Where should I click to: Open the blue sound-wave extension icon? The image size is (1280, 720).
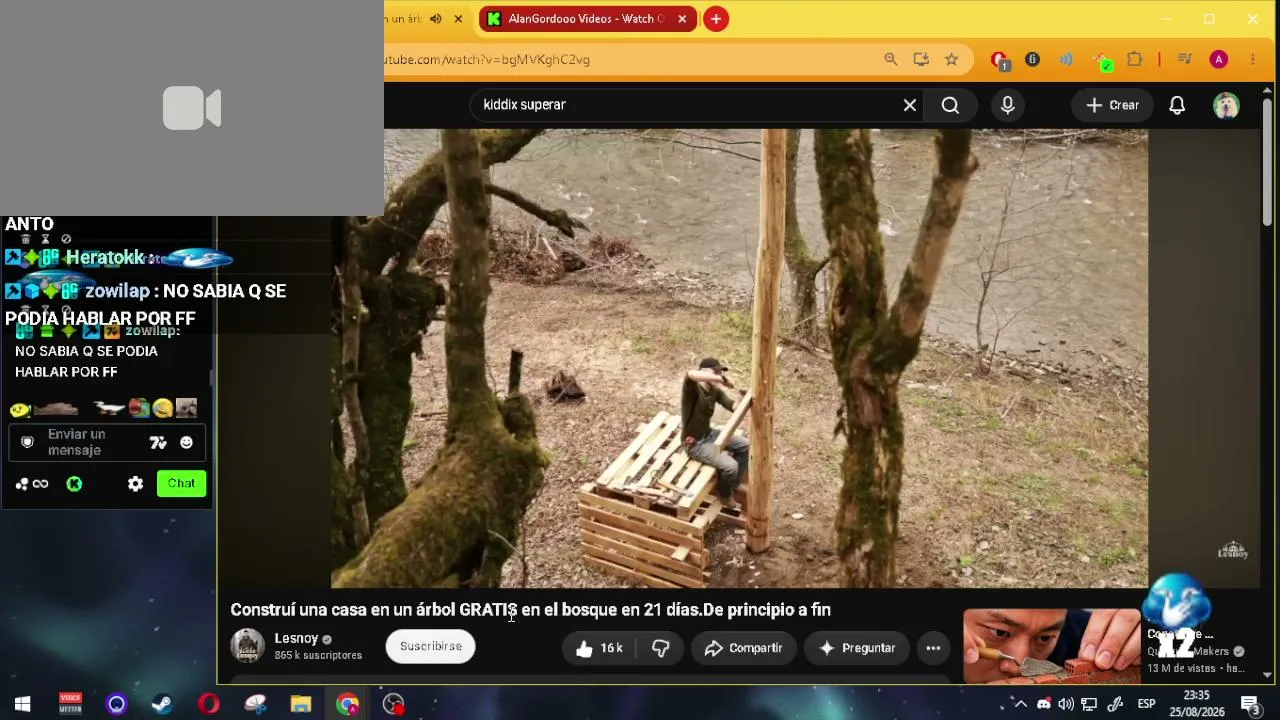tap(1066, 60)
